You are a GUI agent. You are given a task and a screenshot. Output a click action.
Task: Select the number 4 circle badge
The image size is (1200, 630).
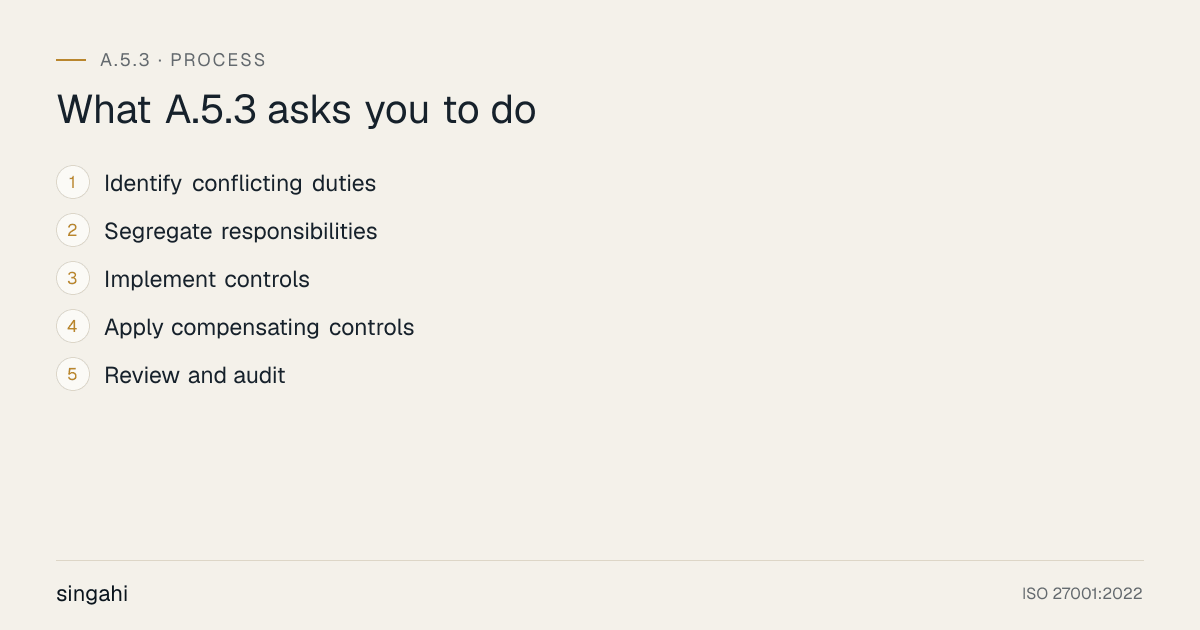(73, 327)
